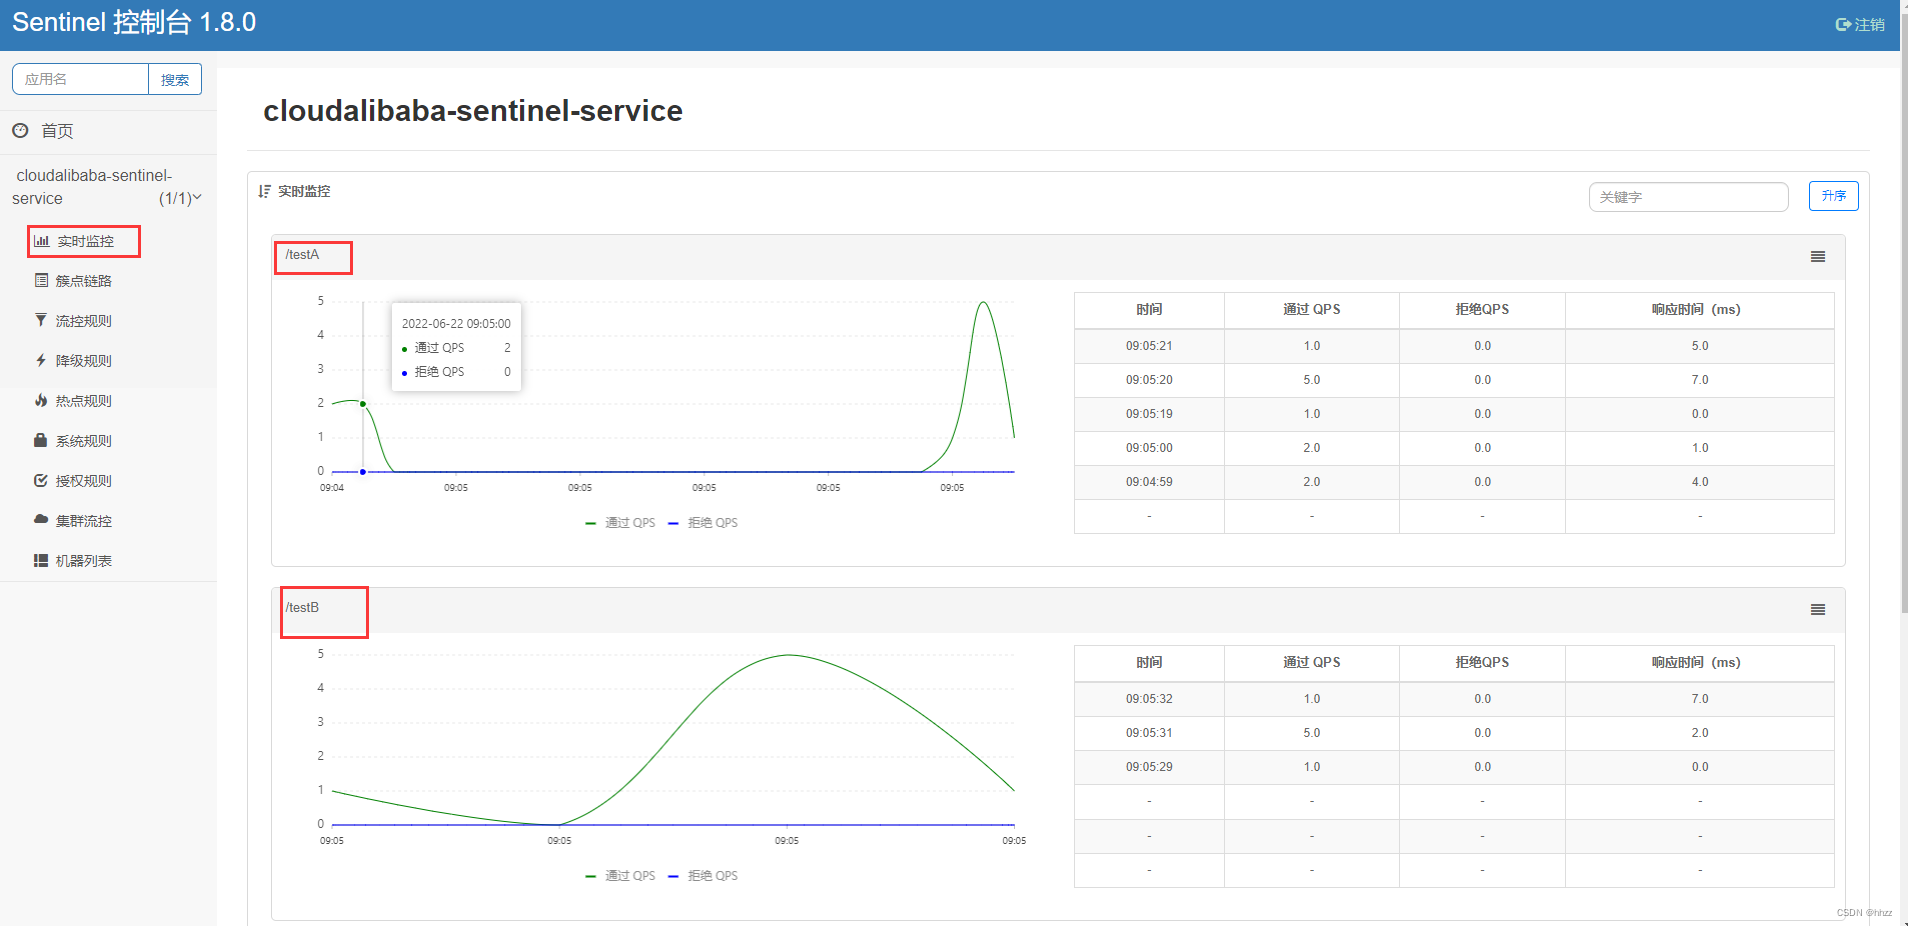
Task: Open 流控规则 in the sidebar
Action: [x=84, y=321]
